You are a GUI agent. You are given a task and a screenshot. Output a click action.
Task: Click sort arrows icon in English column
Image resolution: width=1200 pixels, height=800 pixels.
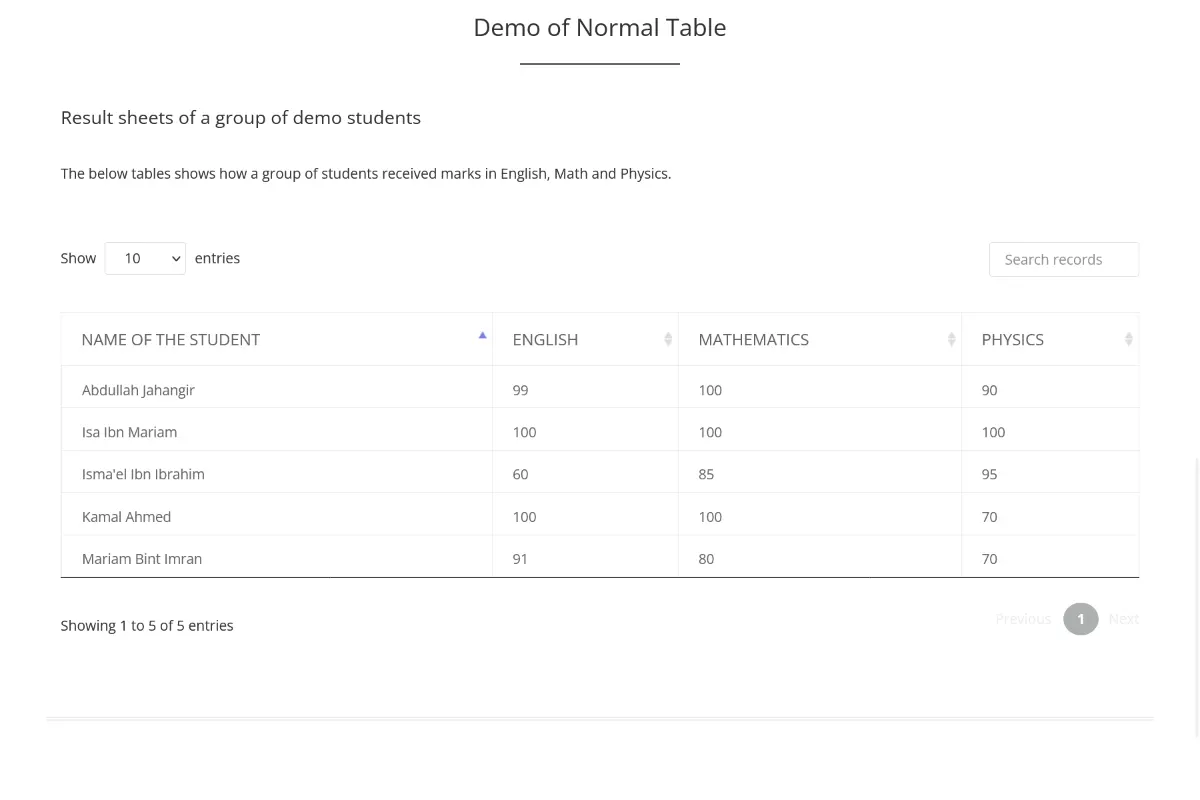(668, 339)
